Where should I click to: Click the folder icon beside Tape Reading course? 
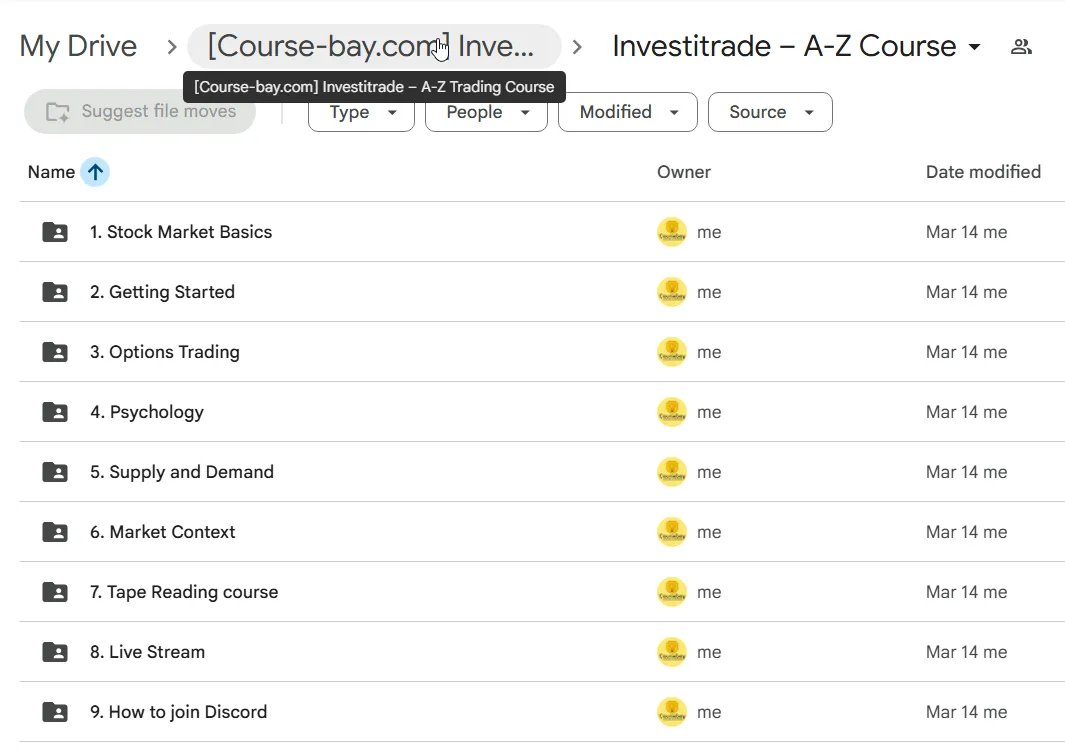click(55, 592)
